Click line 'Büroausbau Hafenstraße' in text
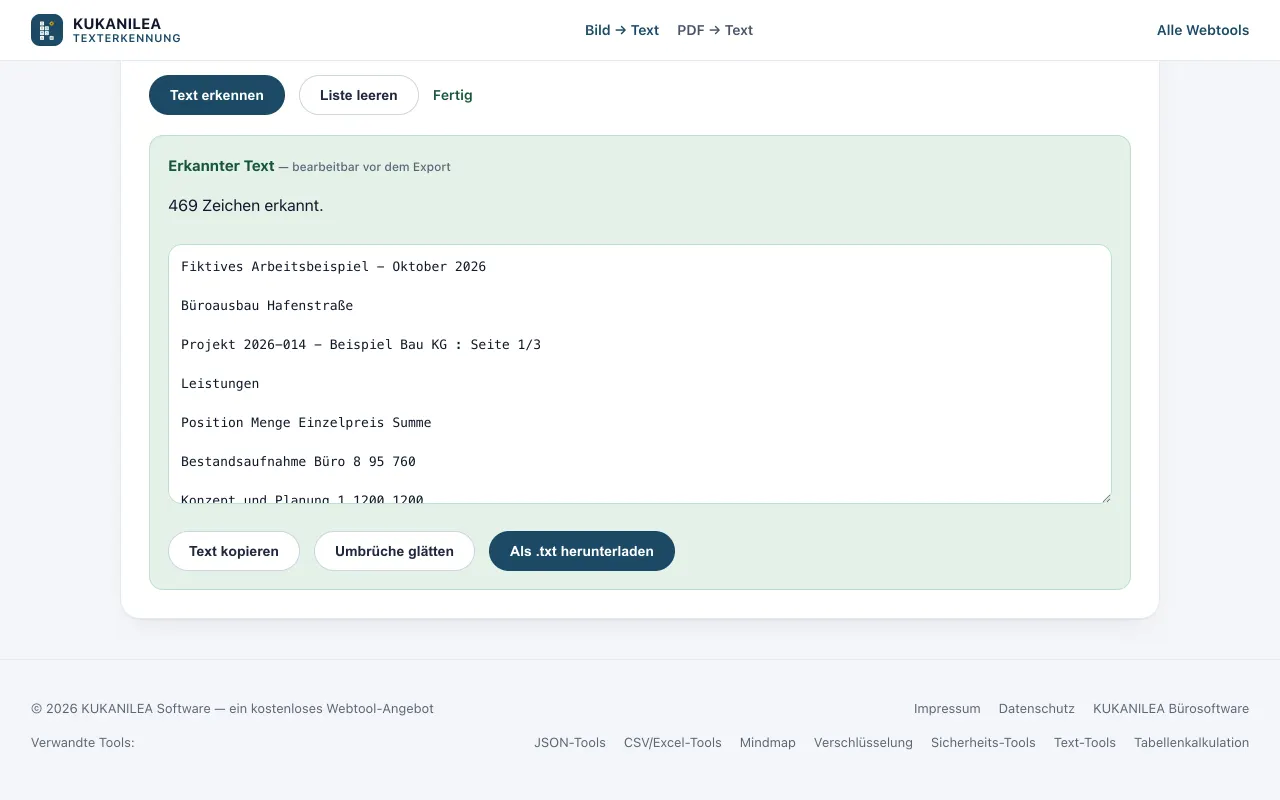Viewport: 1280px width, 800px height. point(267,305)
